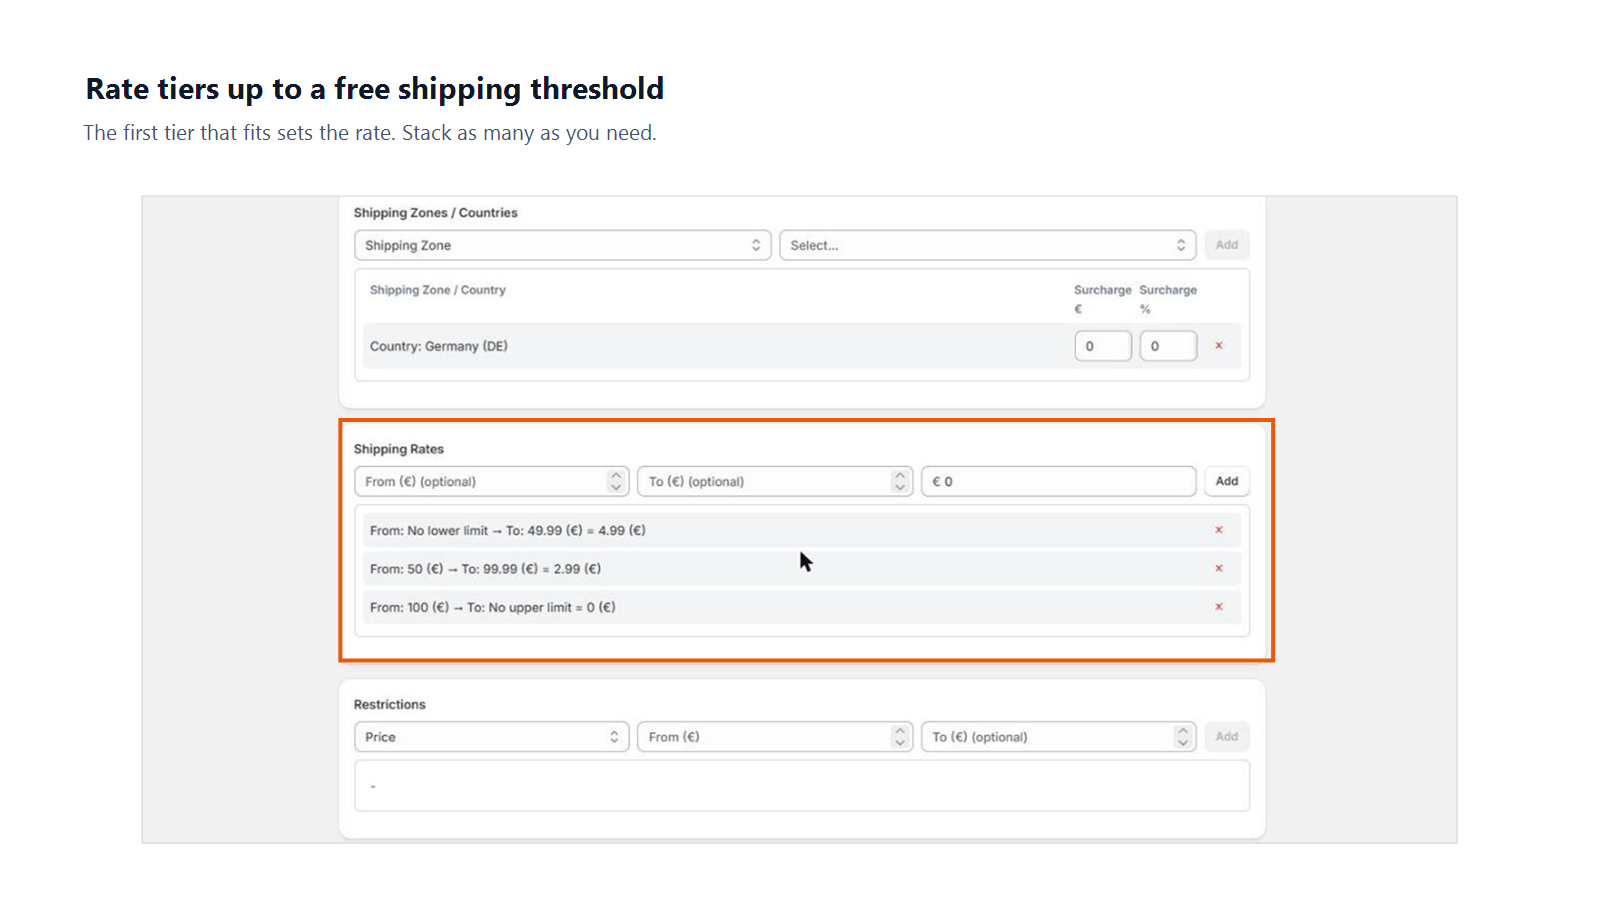
Task: Click the To (€) shipping rate stepper
Action: tap(900, 481)
